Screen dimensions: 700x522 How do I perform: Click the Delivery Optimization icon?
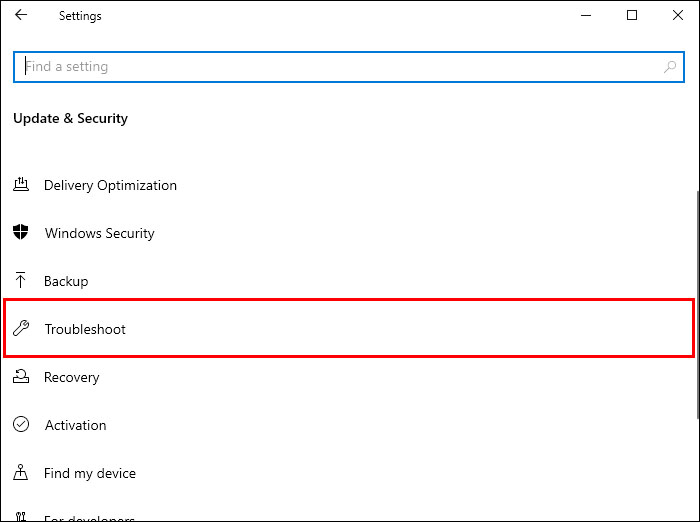(21, 185)
